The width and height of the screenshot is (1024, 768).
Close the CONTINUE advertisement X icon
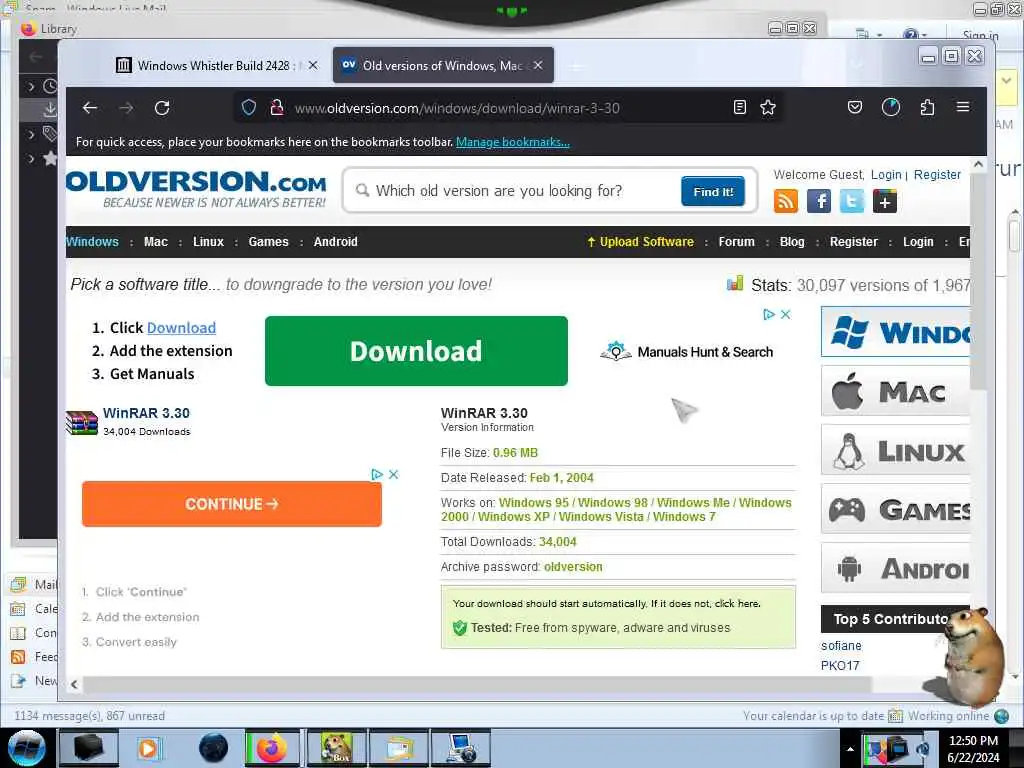click(394, 475)
